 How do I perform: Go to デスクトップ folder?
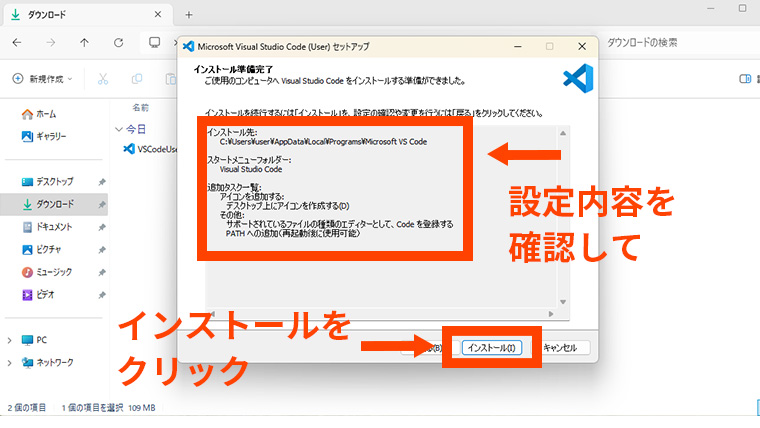[x=54, y=181]
